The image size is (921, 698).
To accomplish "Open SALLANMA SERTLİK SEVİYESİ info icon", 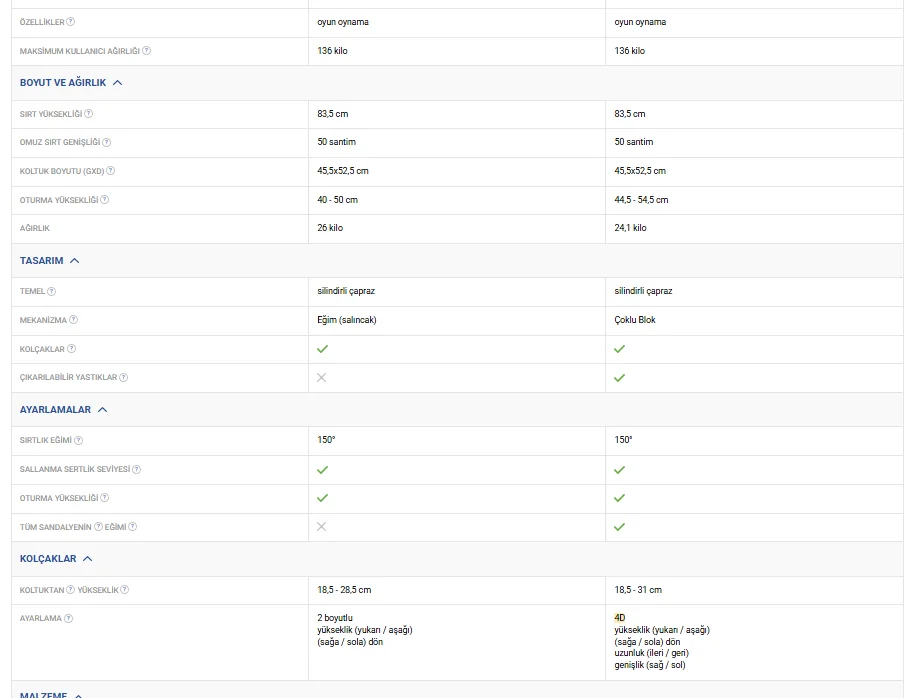I will (x=137, y=470).
